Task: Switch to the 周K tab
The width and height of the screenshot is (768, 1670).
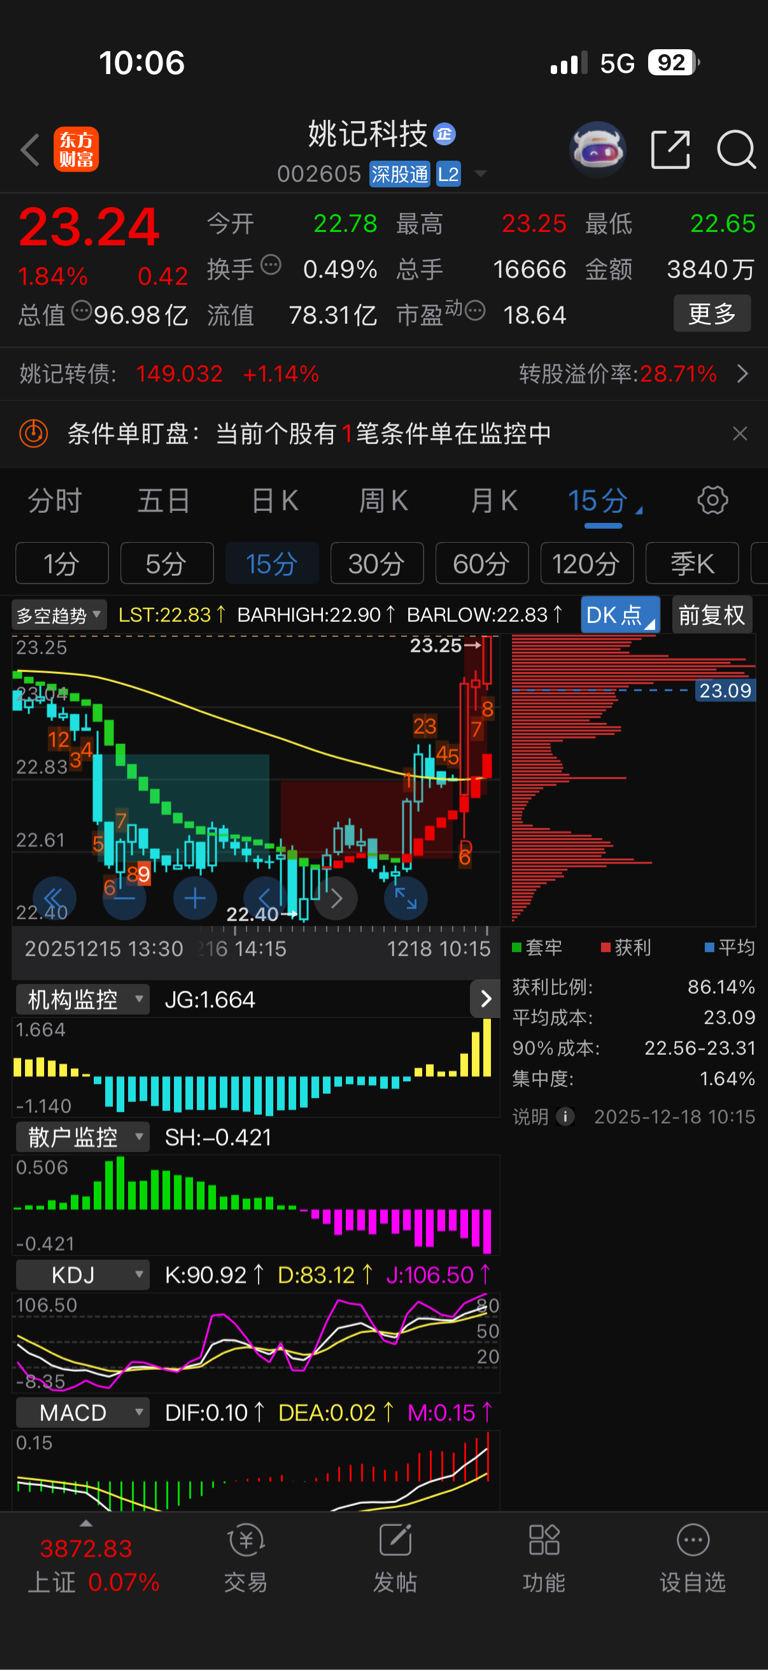Action: pos(384,500)
